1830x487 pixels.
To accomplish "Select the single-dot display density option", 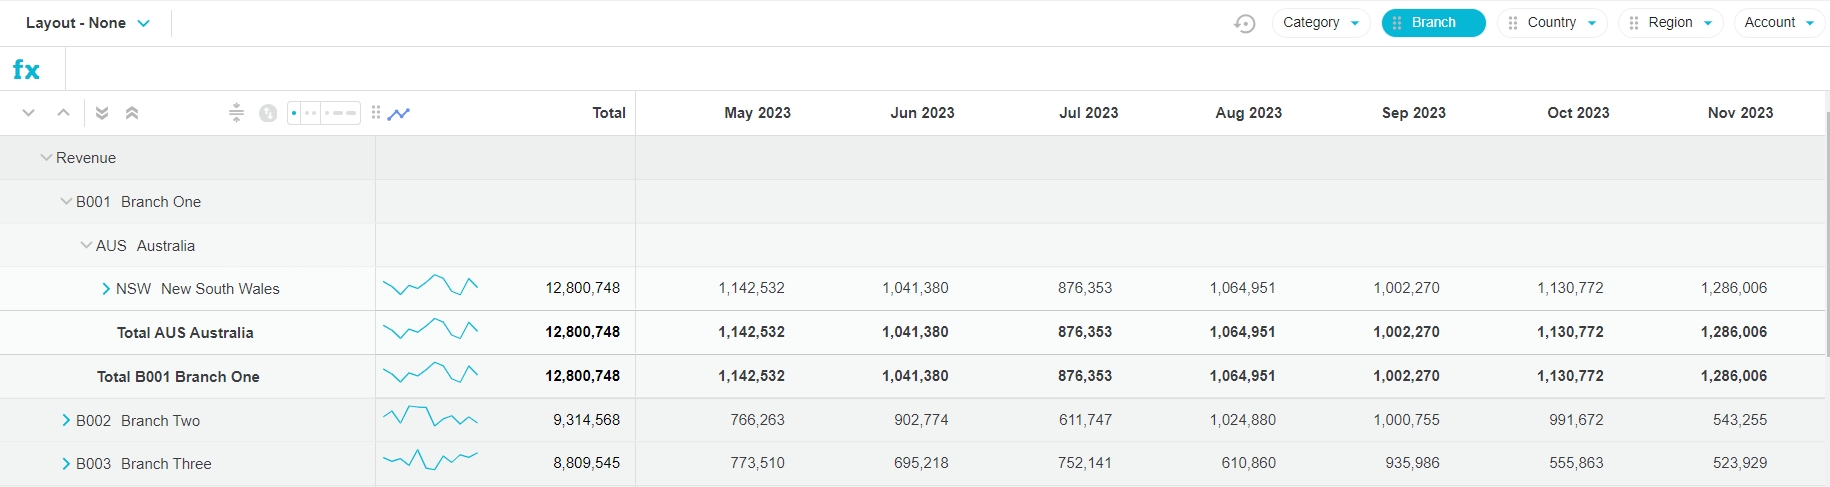I will [294, 113].
